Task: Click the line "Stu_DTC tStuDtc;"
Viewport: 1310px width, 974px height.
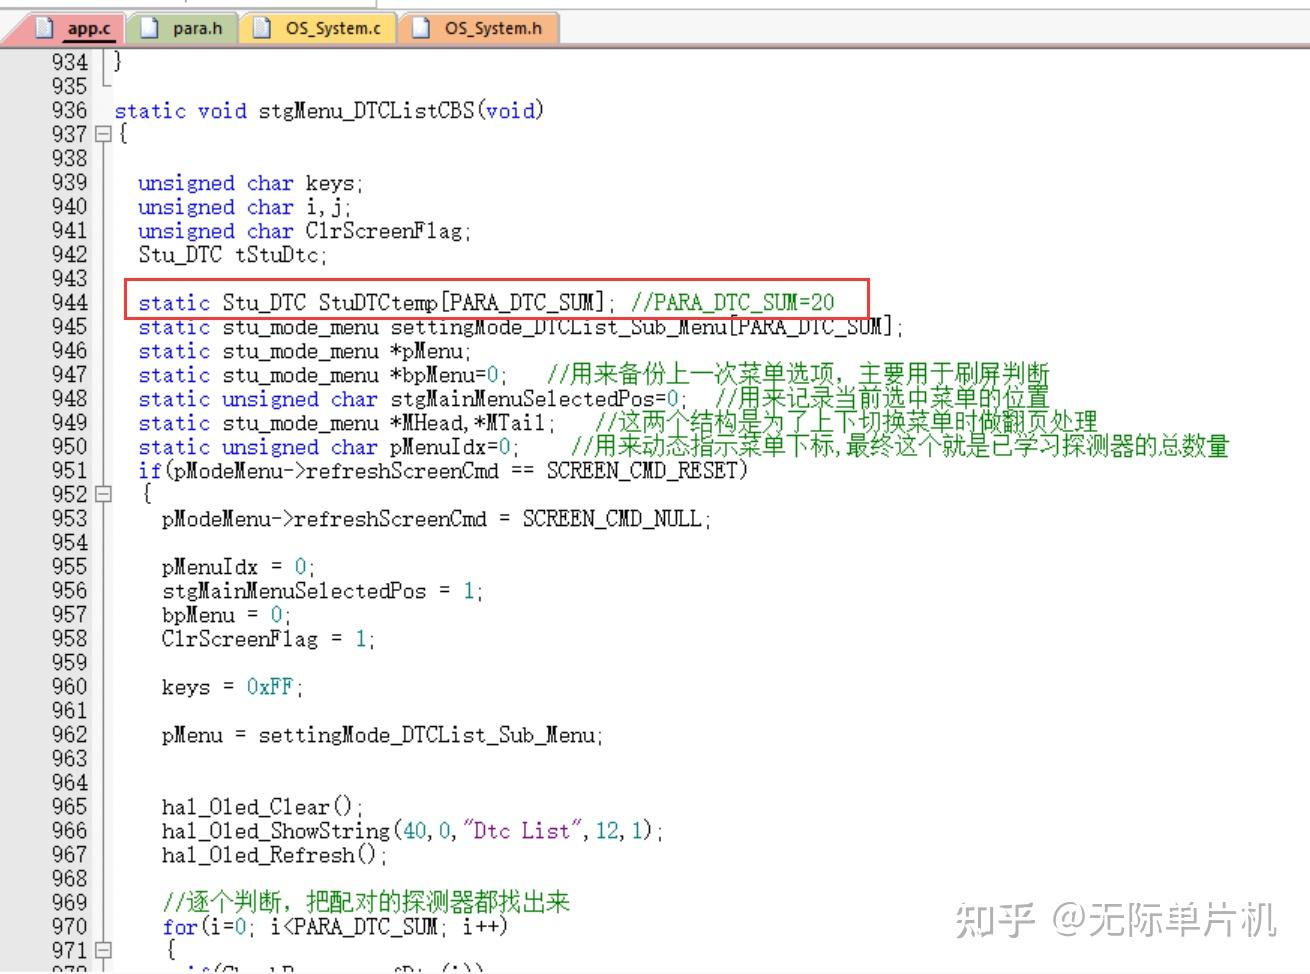Action: 232,255
